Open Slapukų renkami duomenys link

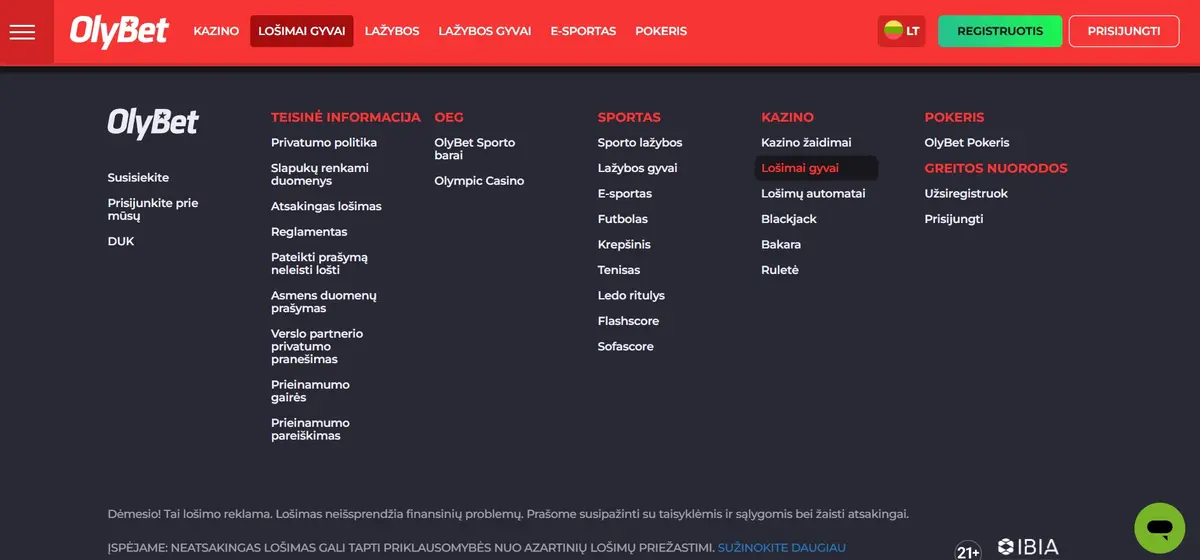tap(320, 175)
